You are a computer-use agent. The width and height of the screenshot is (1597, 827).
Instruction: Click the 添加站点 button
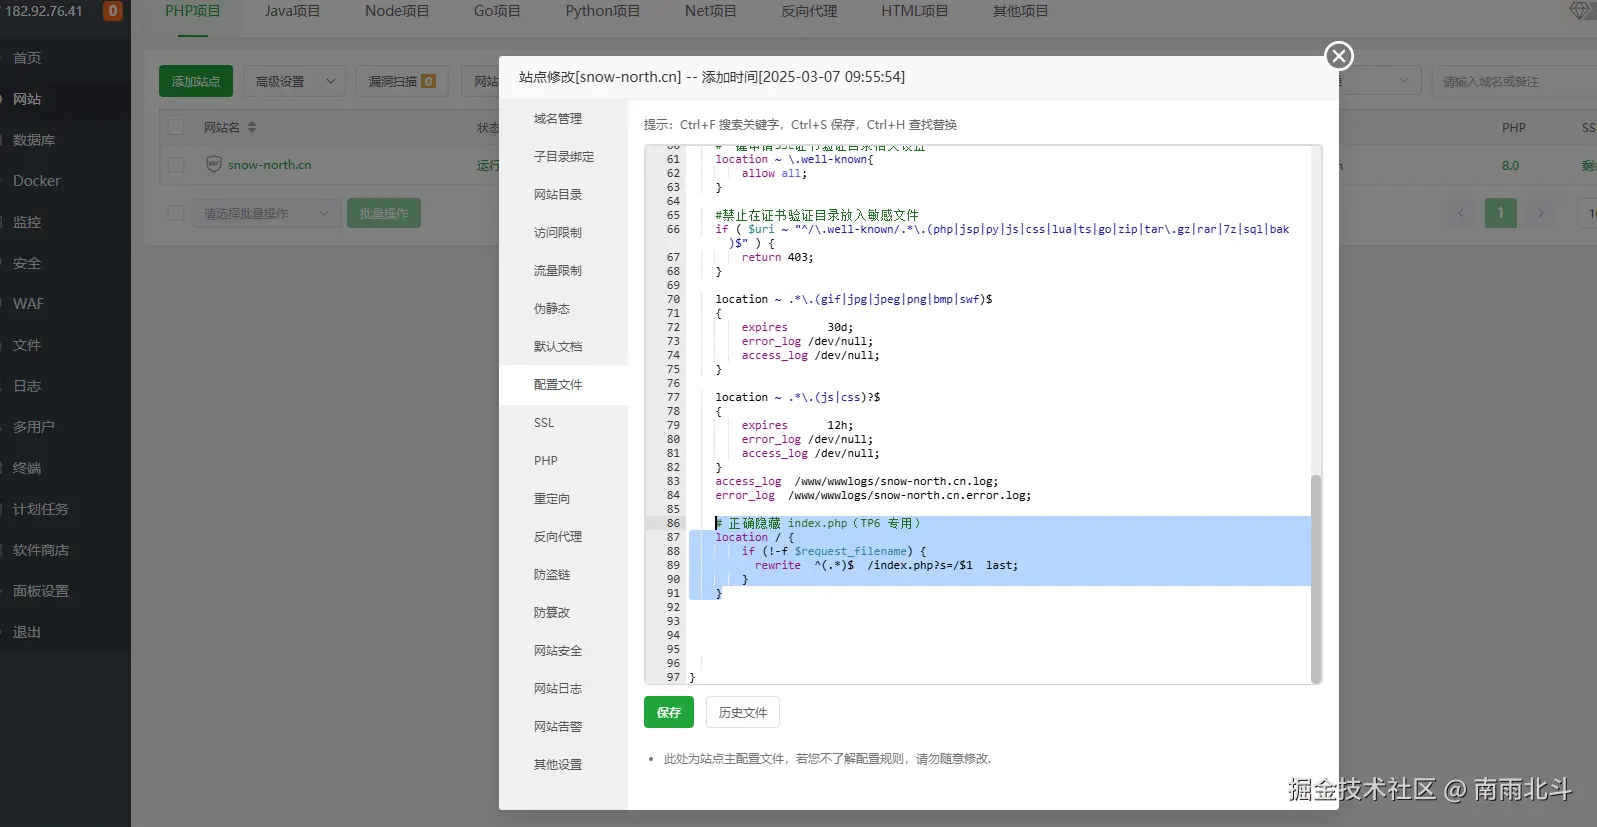(196, 81)
